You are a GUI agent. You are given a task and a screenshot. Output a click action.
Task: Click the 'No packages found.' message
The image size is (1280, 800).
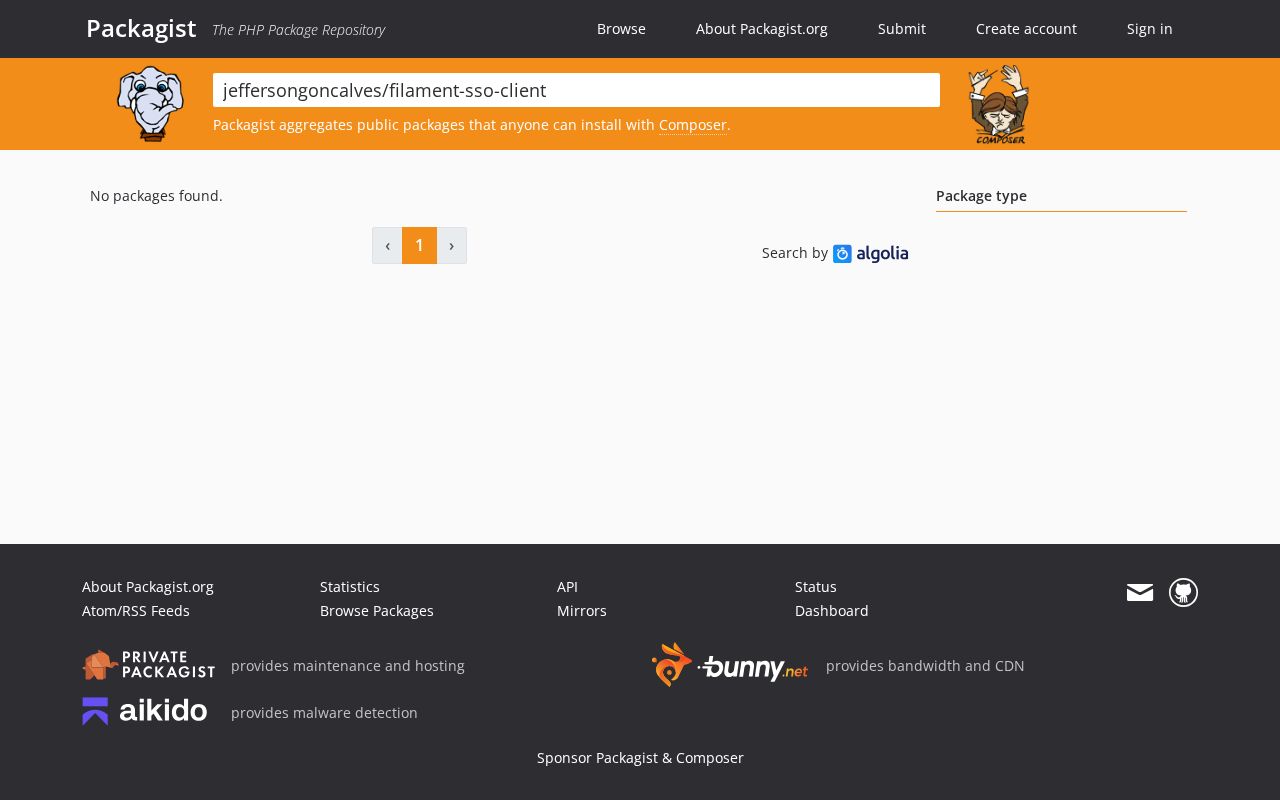tap(156, 196)
